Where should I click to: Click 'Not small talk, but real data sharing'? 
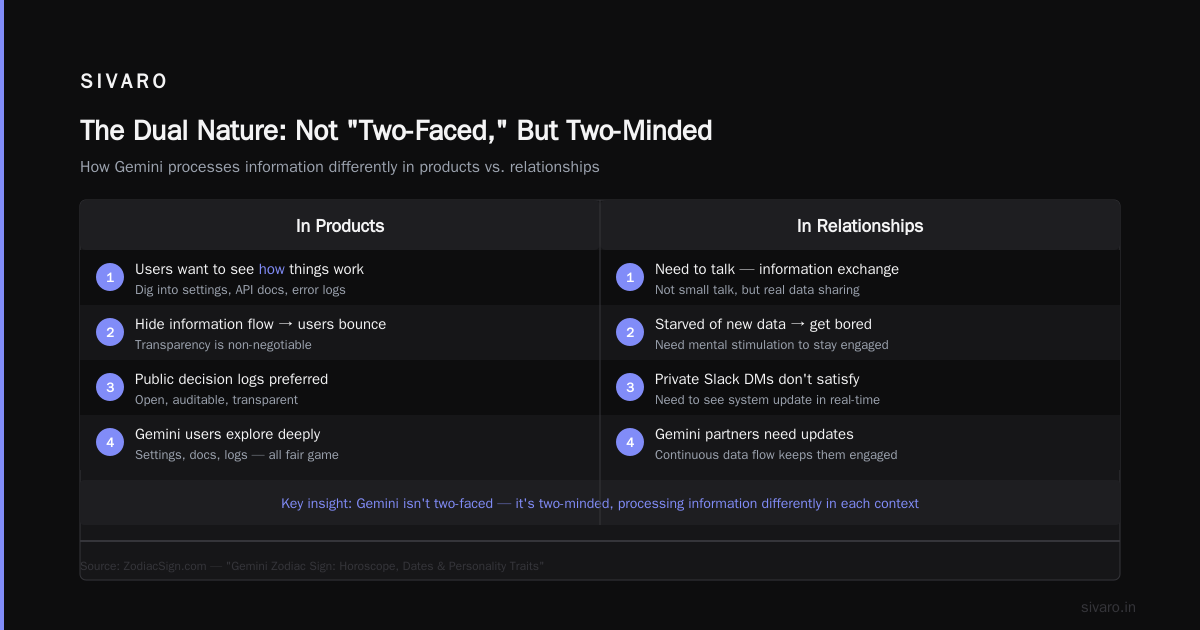click(x=757, y=290)
